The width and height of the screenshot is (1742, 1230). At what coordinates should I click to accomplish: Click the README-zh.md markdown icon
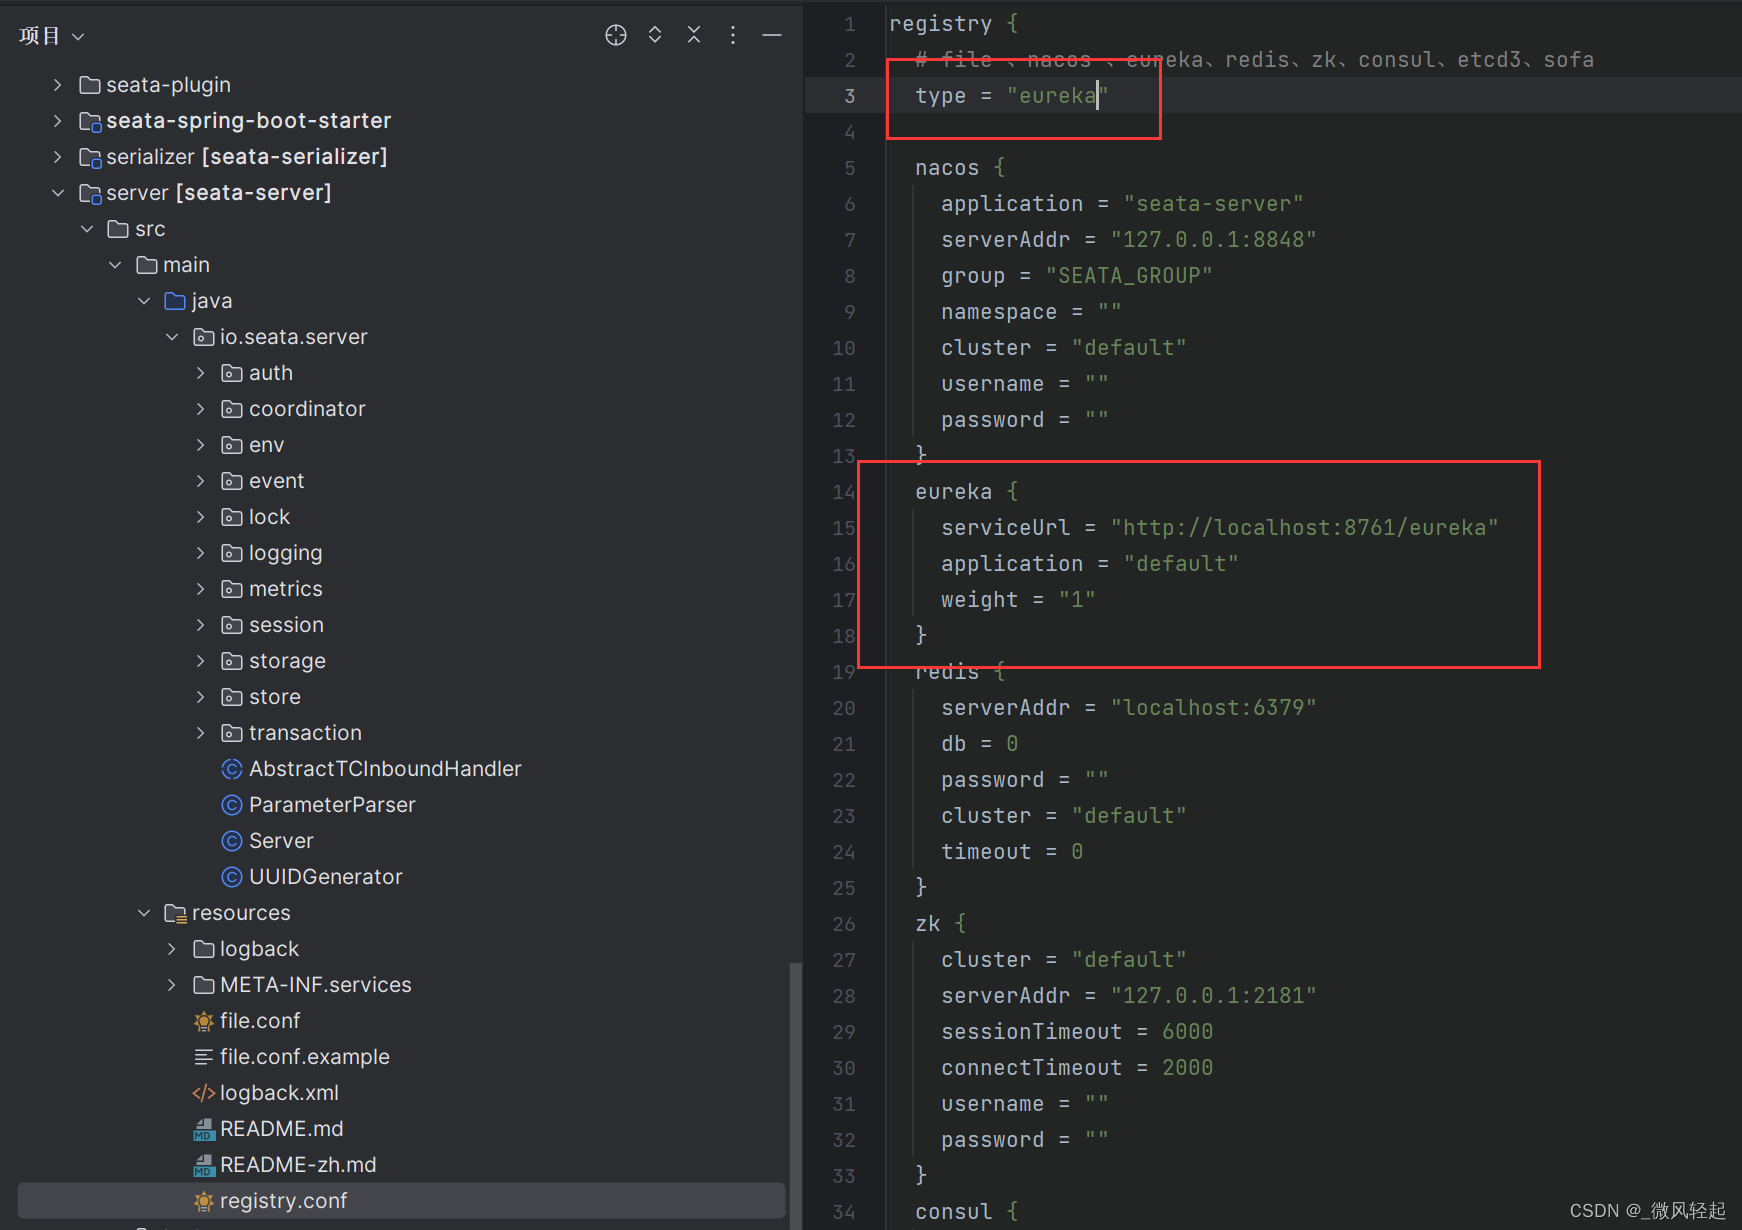coord(204,1165)
